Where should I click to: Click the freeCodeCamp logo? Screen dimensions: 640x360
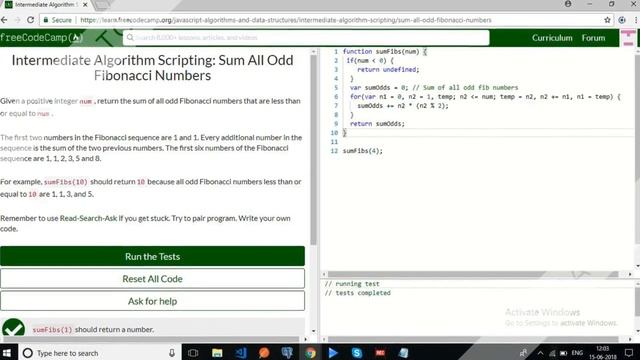42,38
